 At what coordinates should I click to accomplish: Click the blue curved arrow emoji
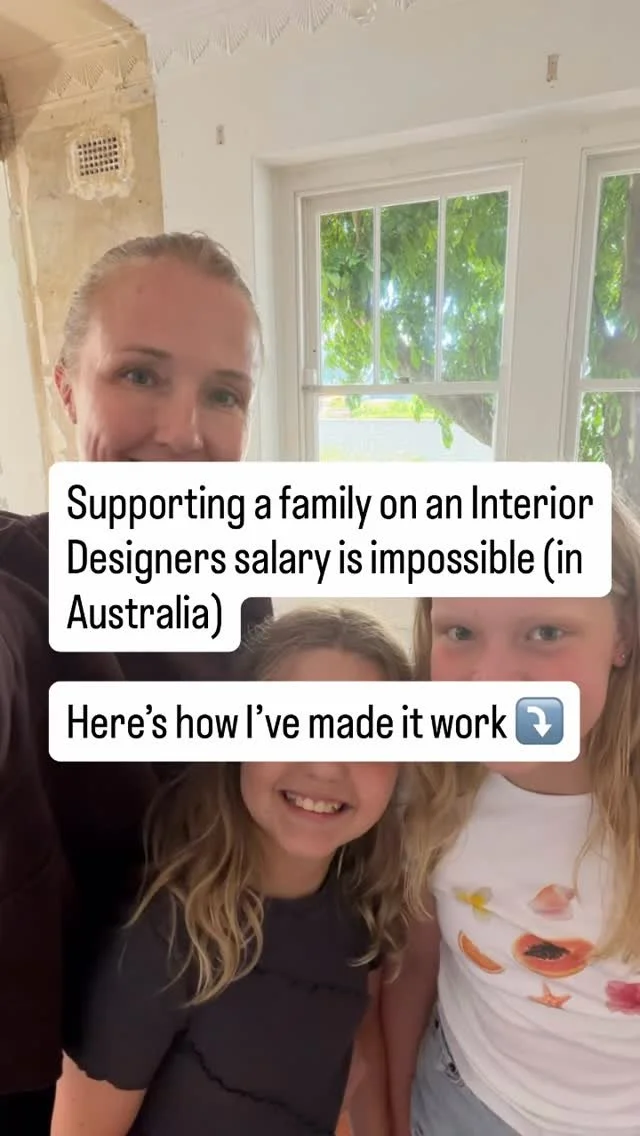point(539,722)
